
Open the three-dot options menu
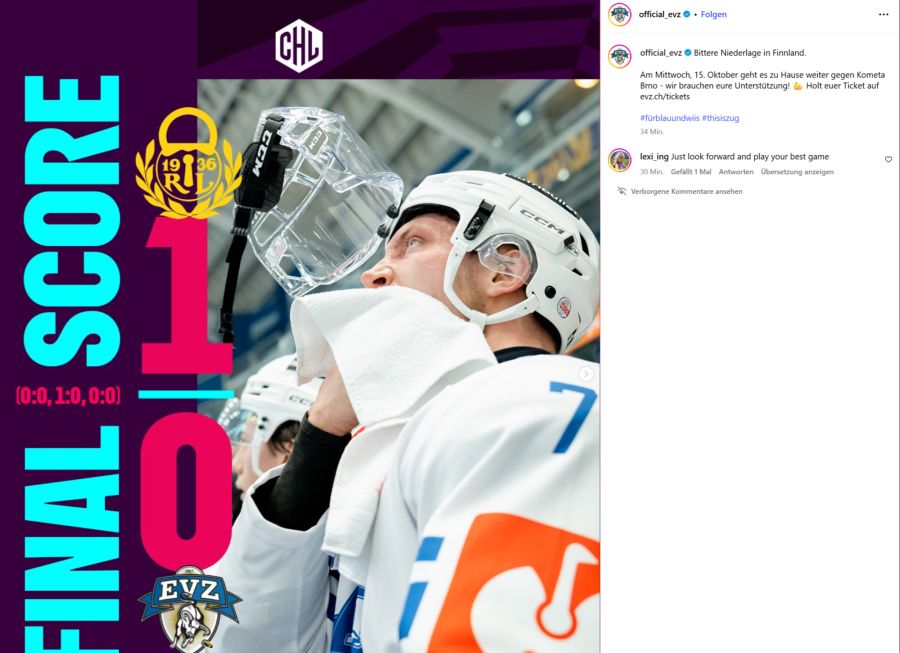883,14
